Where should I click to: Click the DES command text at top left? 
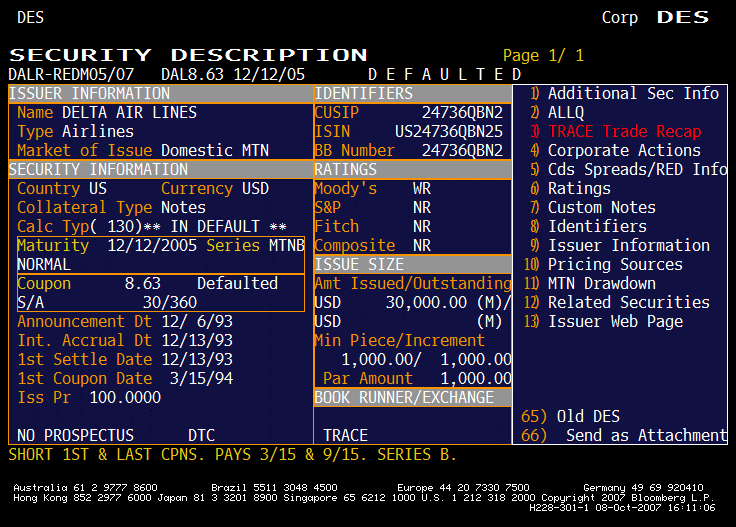(x=31, y=18)
